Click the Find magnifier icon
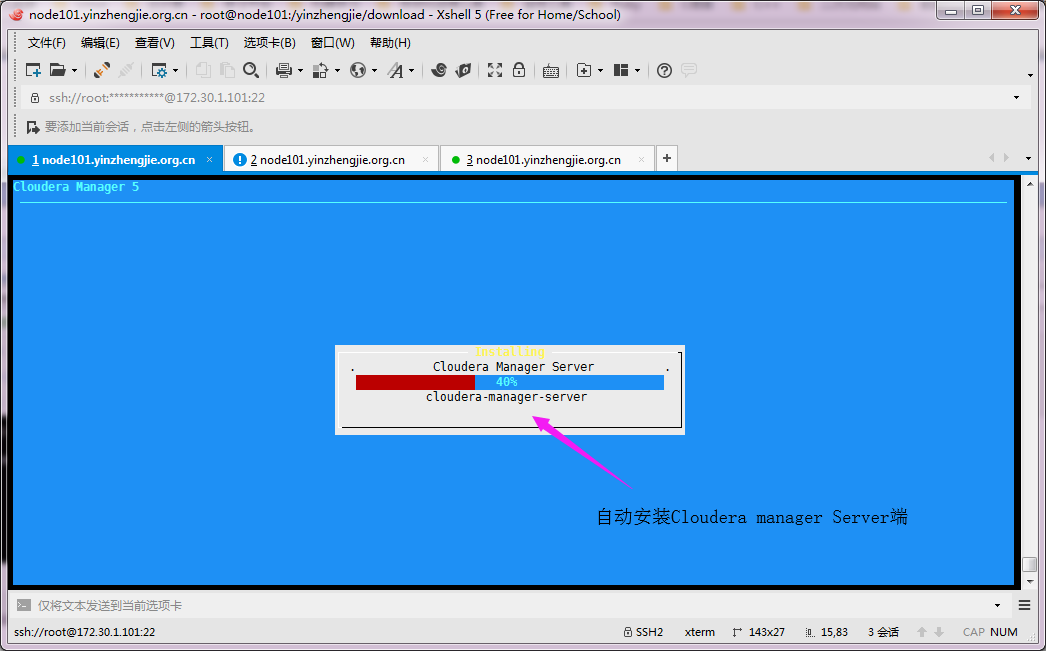 (251, 70)
